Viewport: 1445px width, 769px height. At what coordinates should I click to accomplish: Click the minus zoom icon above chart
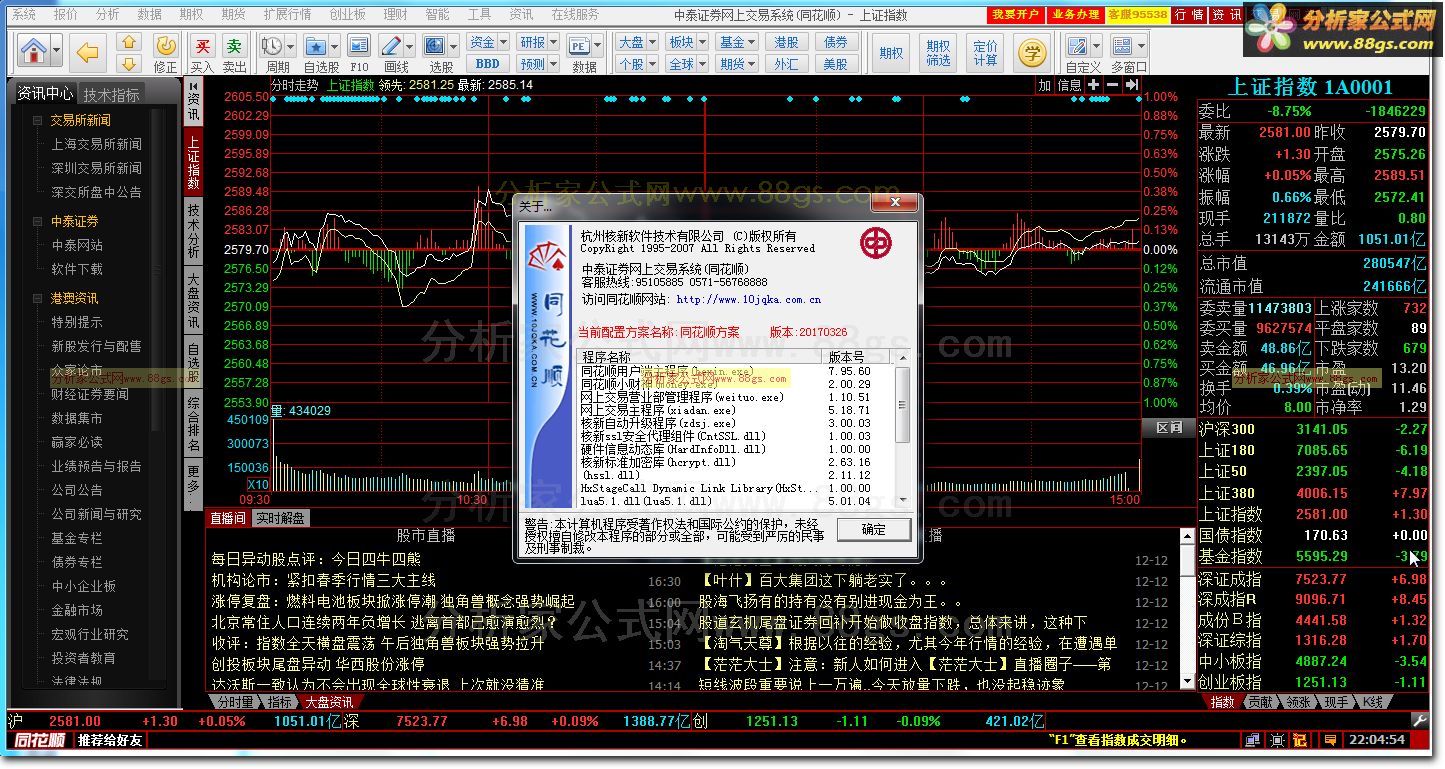click(x=1112, y=86)
